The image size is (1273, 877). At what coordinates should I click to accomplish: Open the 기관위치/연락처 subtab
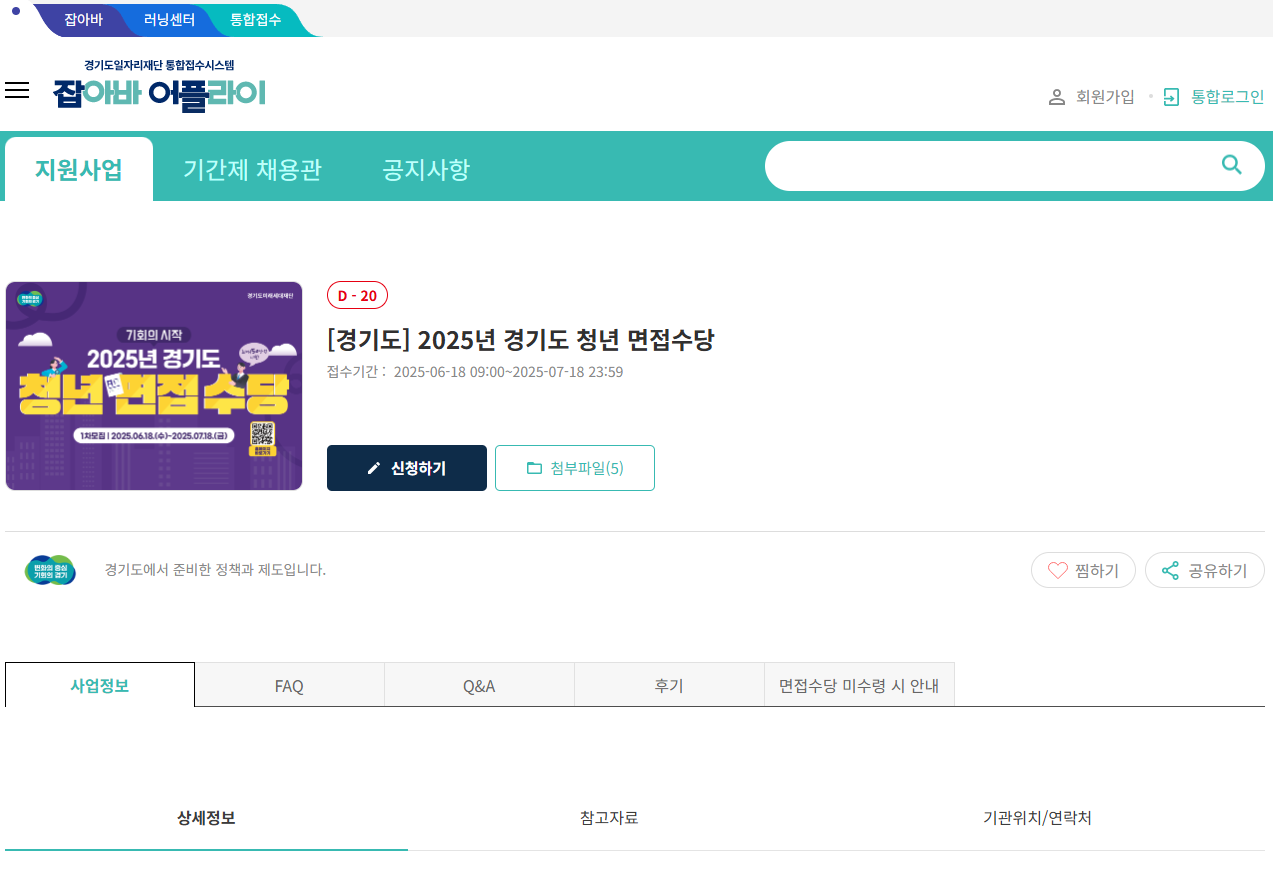coord(1038,817)
